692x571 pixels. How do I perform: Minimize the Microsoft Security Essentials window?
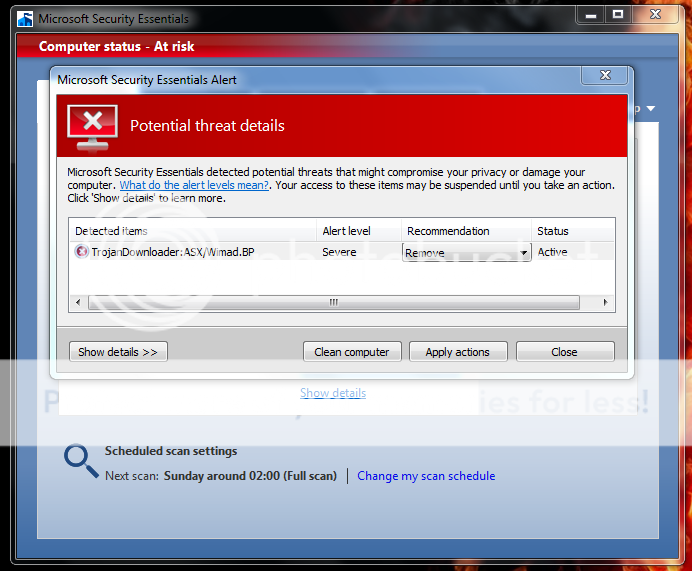(590, 15)
